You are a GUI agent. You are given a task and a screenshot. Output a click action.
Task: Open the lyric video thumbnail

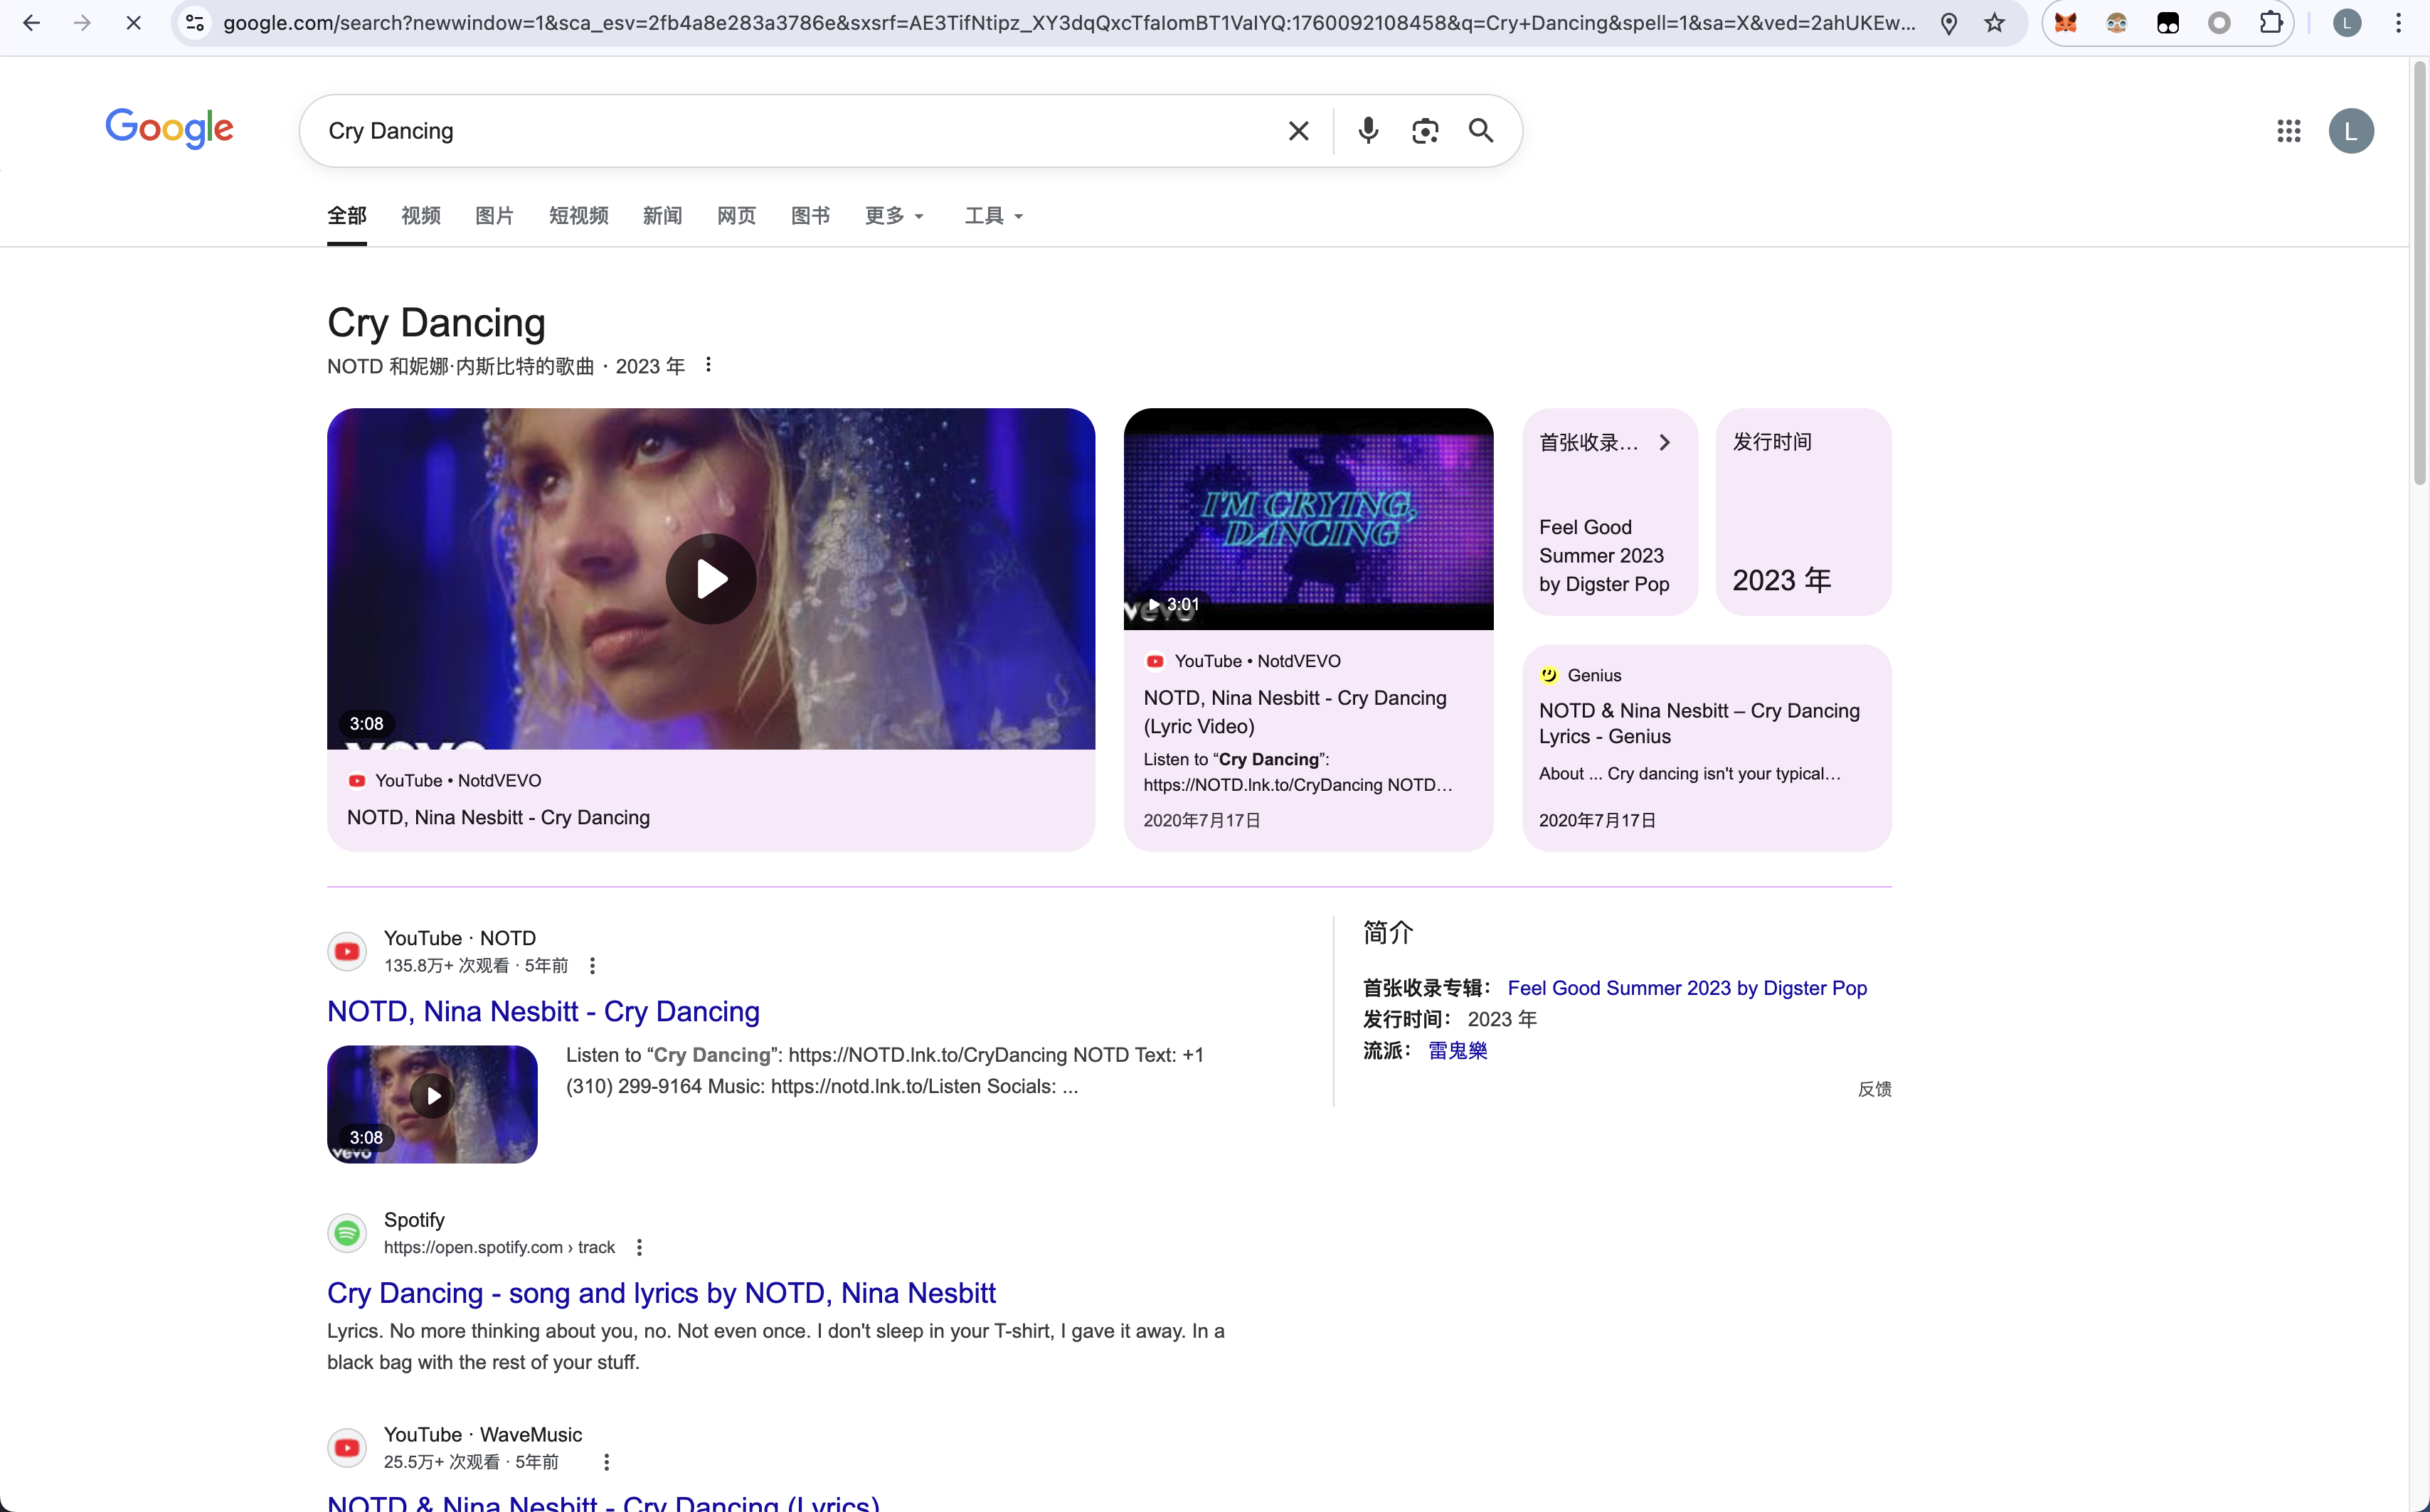(1308, 518)
